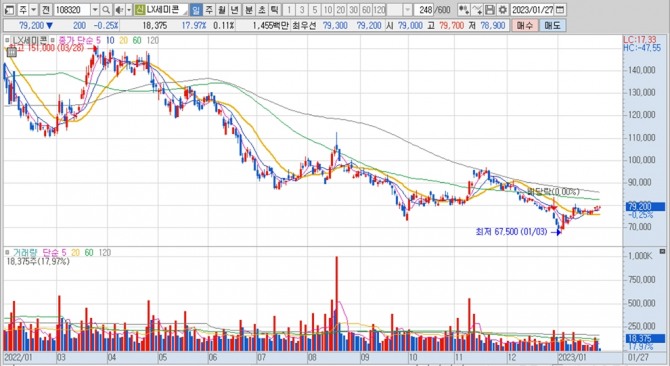The image size is (670, 366).
Task: Open the dropdown next to the 주 button
Action: 33,10
